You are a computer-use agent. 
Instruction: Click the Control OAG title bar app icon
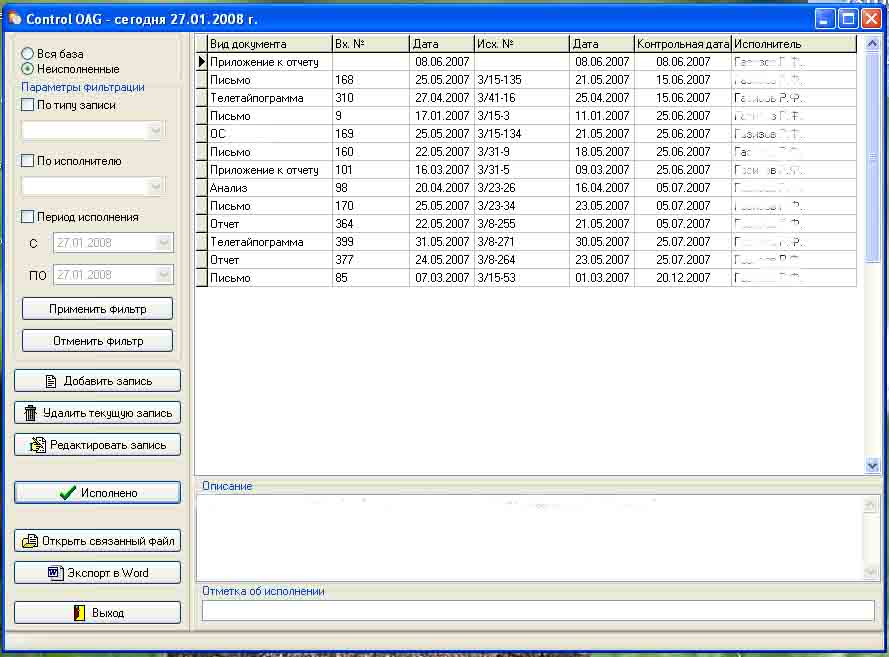pos(14,18)
